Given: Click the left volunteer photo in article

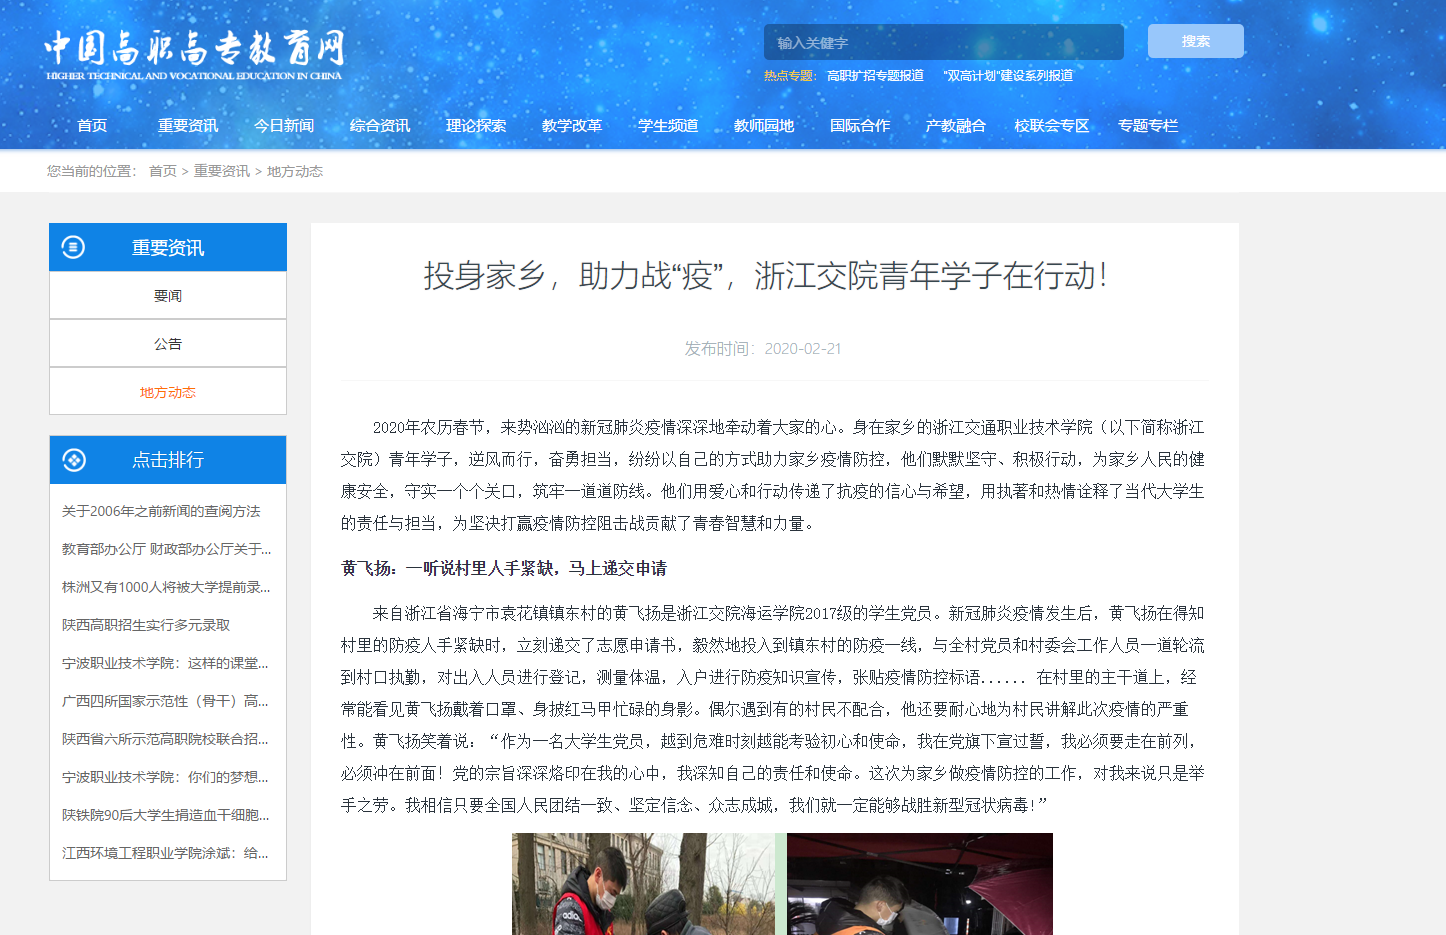Looking at the screenshot, I should [x=643, y=883].
